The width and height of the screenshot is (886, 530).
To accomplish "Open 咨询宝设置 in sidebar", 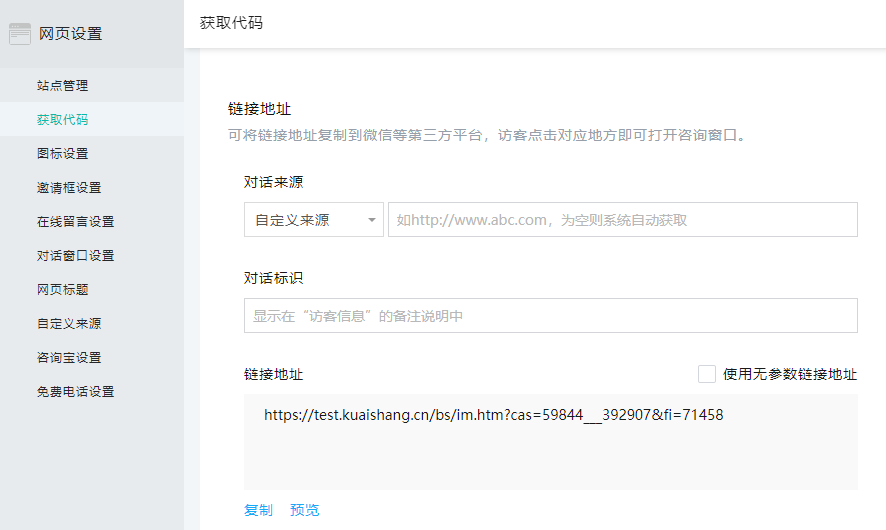I will 68,358.
